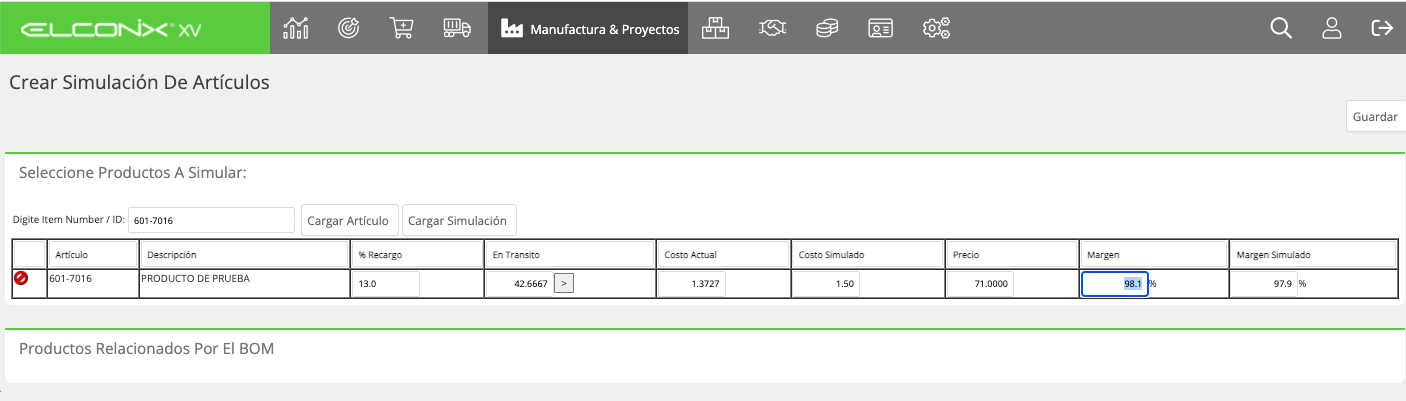Open the handshake module icon
The image size is (1406, 401).
point(771,28)
